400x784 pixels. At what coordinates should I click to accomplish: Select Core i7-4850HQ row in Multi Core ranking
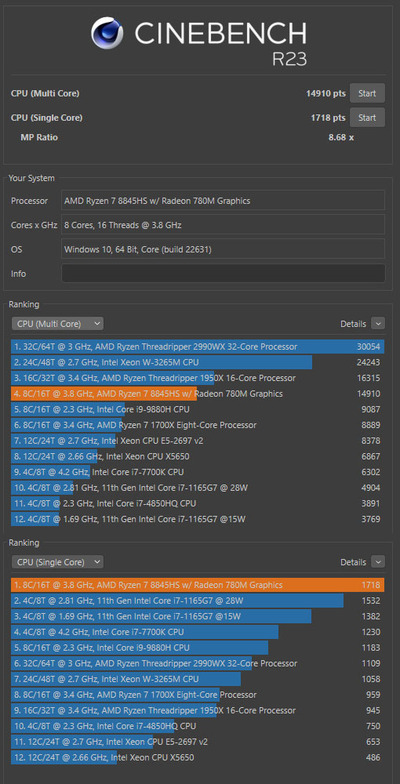198,503
